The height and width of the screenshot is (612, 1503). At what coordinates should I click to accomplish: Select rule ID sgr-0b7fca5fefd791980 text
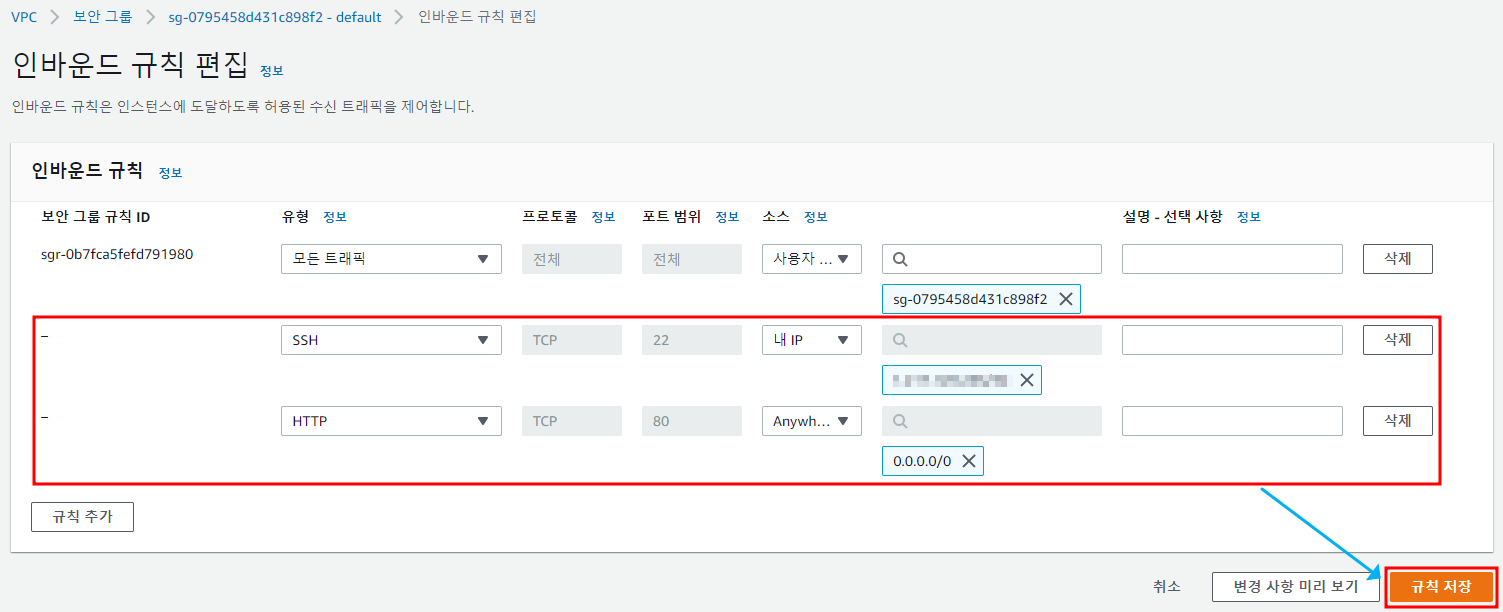click(117, 254)
